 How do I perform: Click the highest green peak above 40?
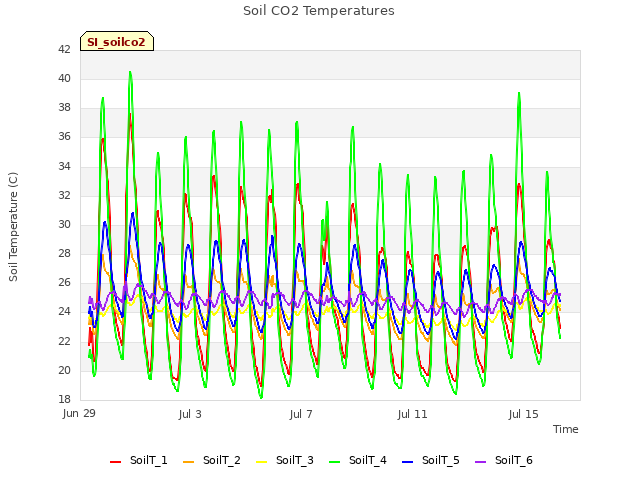[x=130, y=73]
